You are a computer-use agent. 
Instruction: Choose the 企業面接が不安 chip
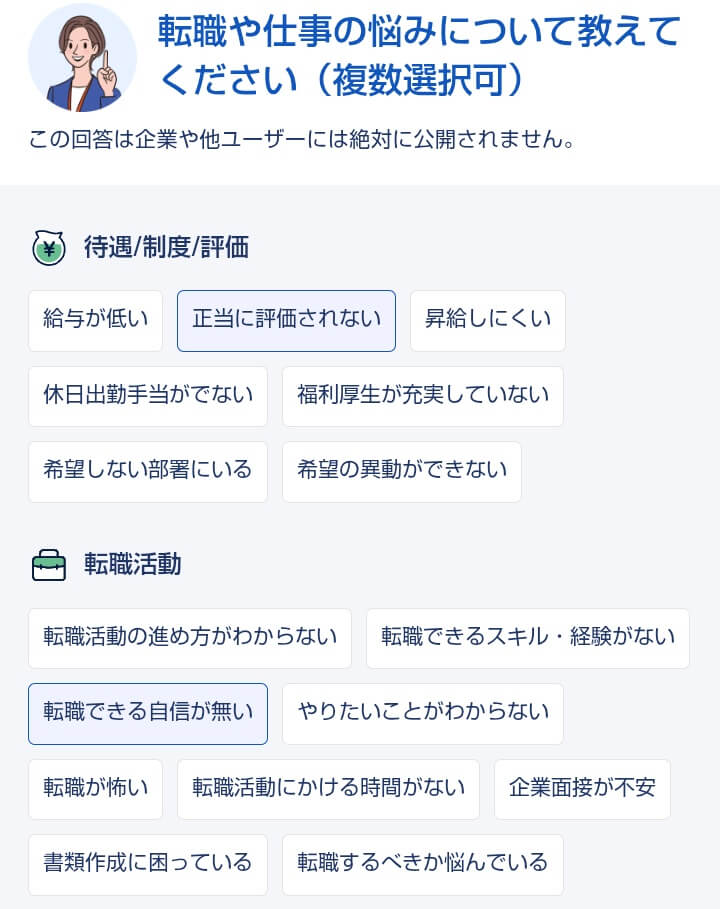(581, 789)
